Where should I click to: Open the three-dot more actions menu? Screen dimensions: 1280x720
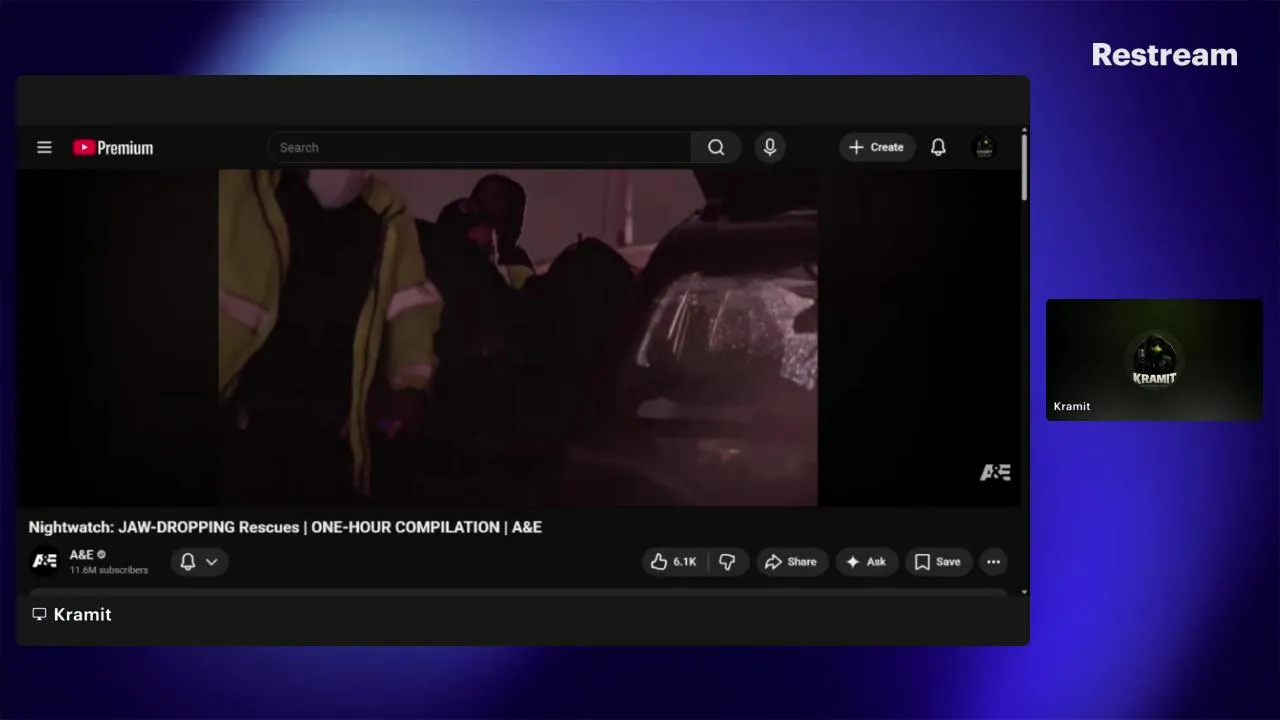click(993, 562)
